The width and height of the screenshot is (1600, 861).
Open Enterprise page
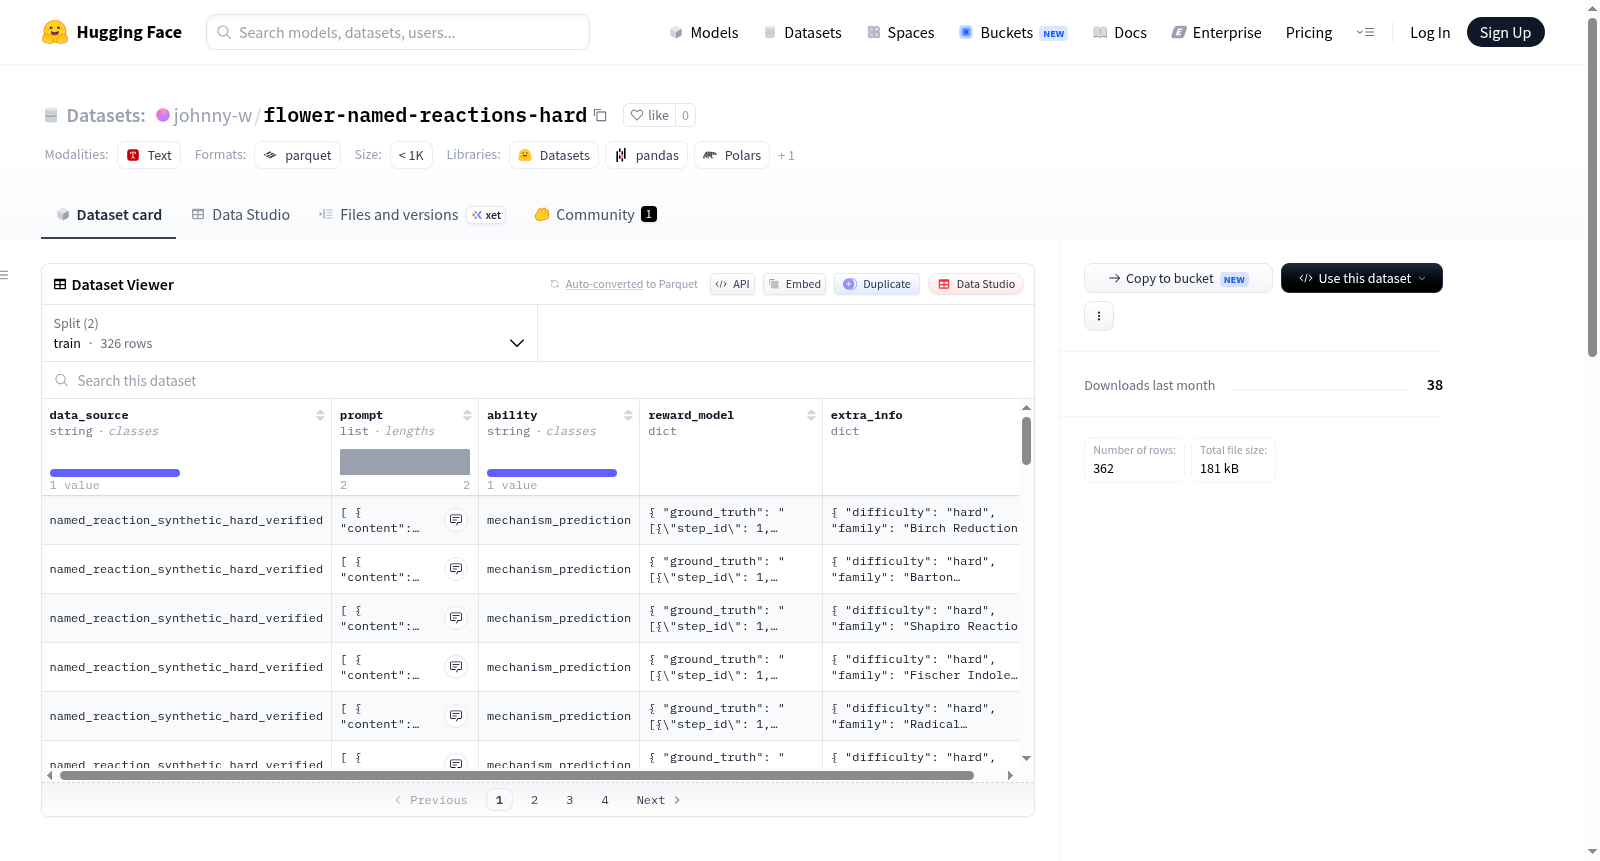click(1217, 33)
